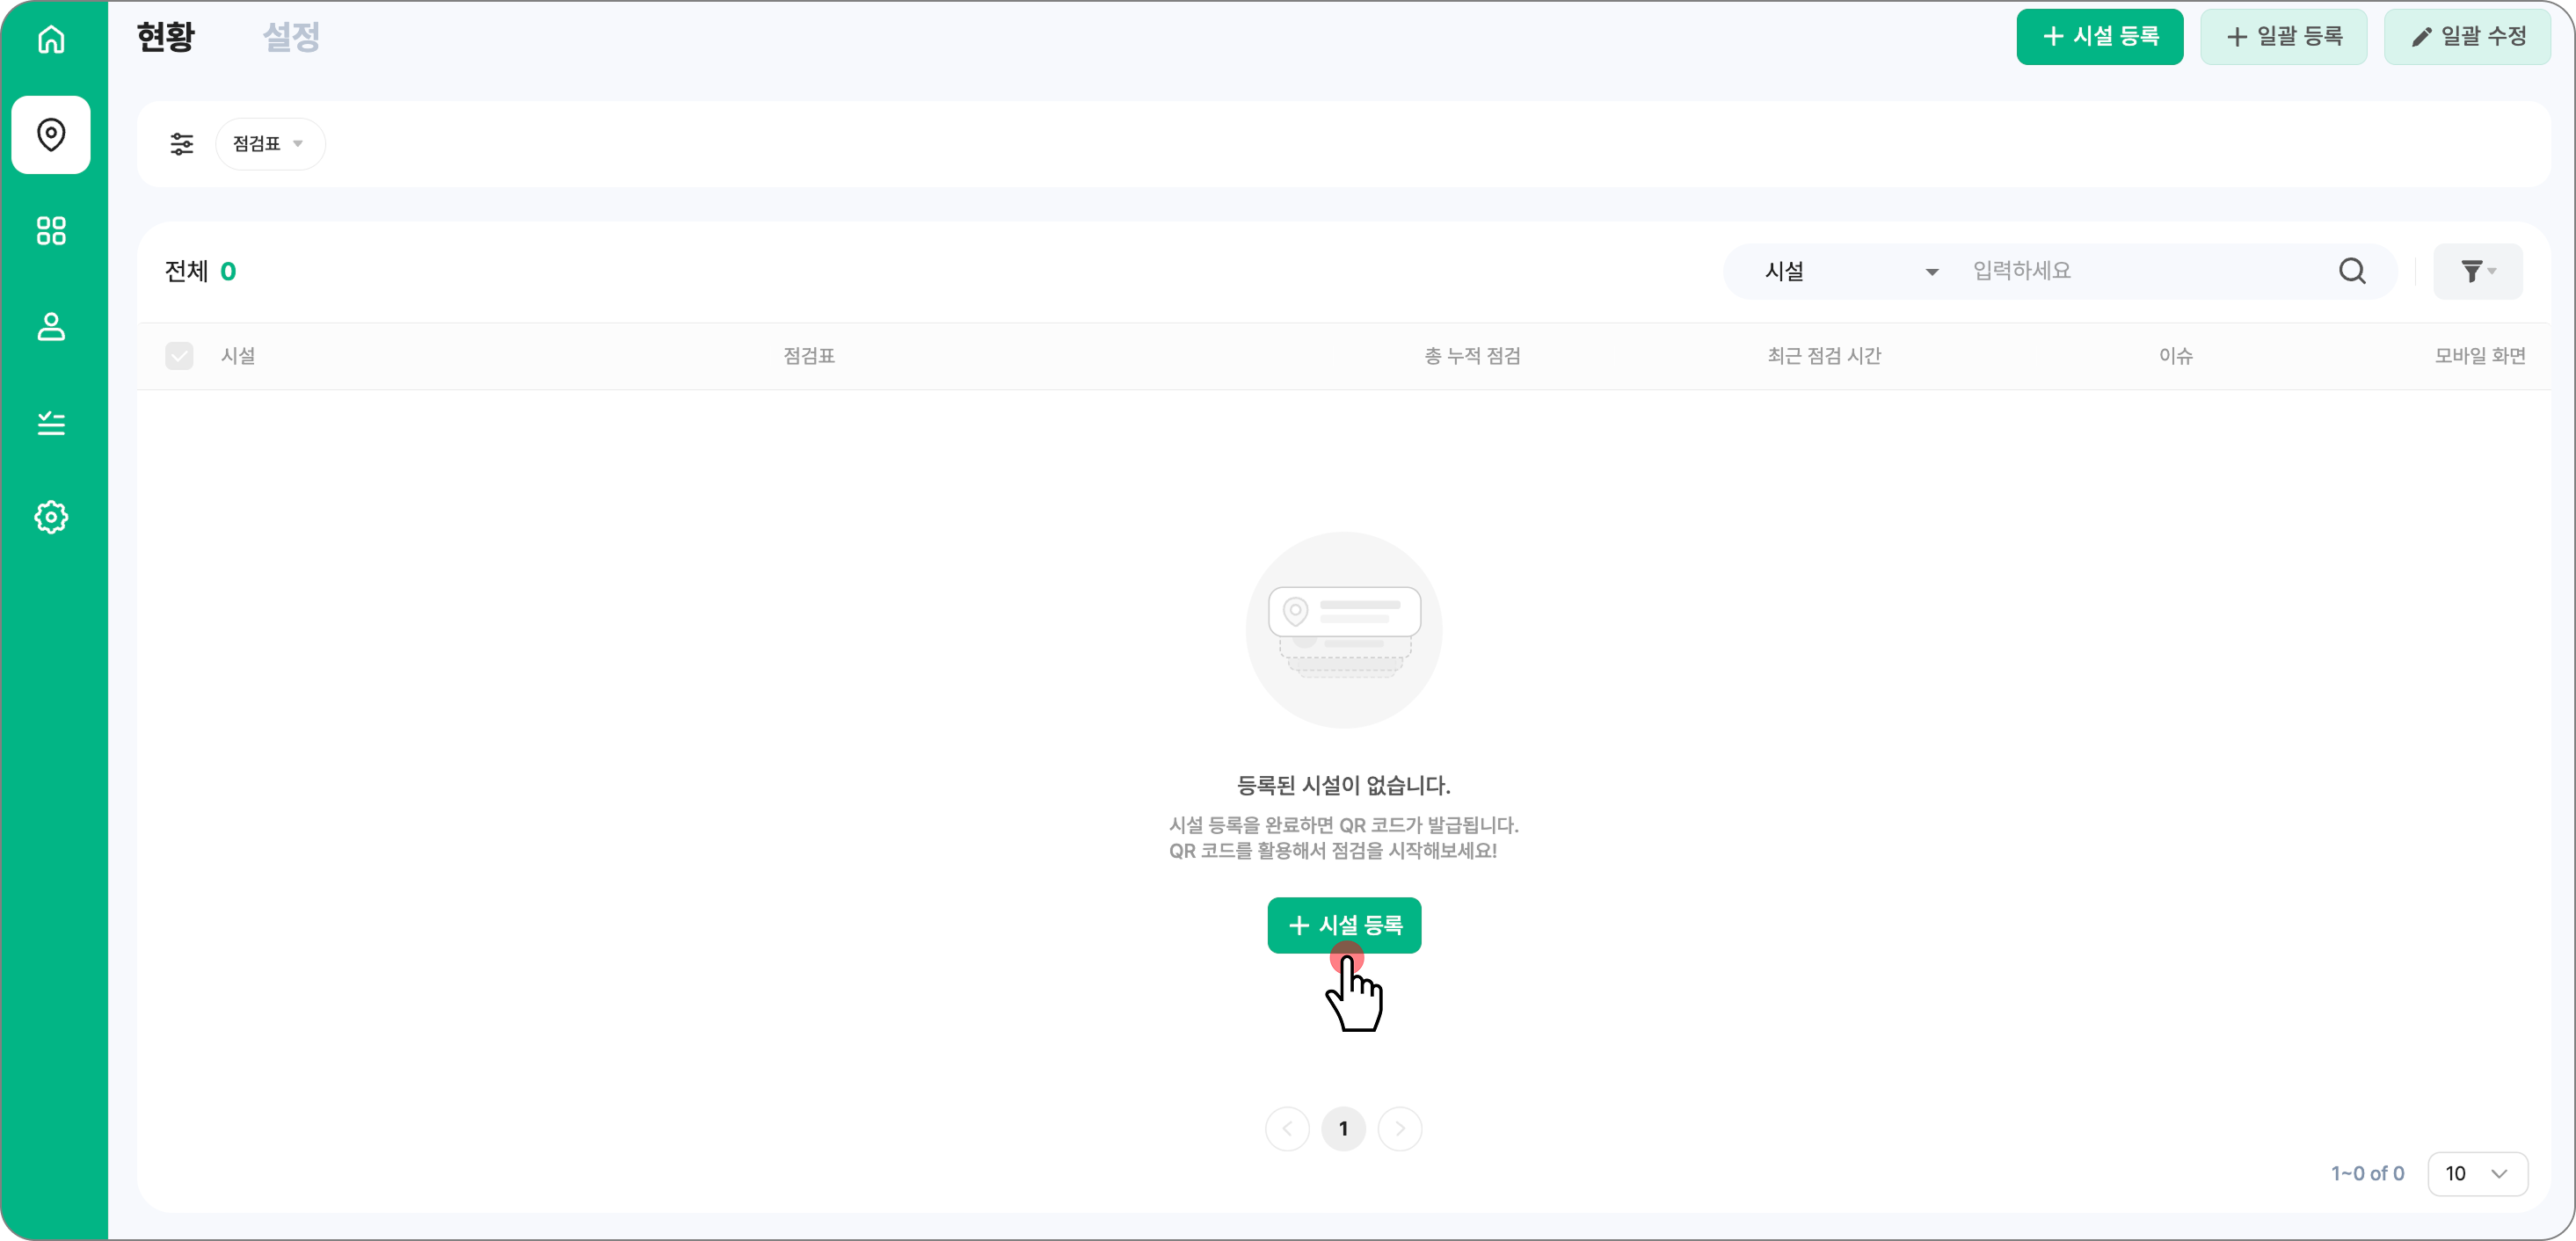Open the checklist sidebar icon
Viewport: 2576px width, 1241px height.
51,423
